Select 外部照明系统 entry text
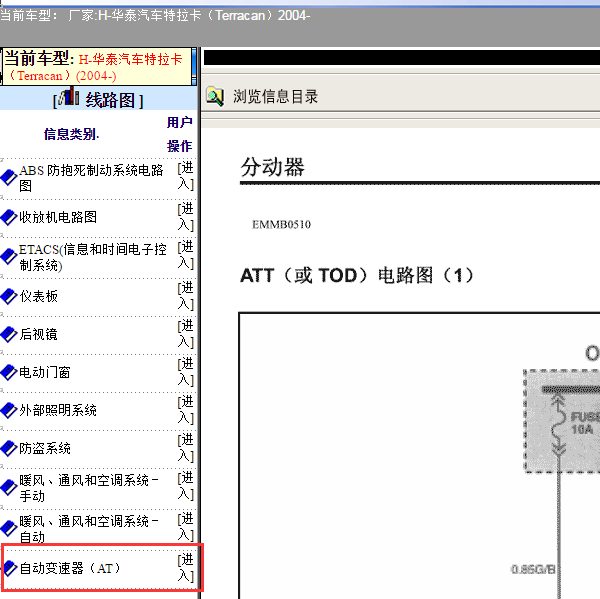 click(58, 410)
